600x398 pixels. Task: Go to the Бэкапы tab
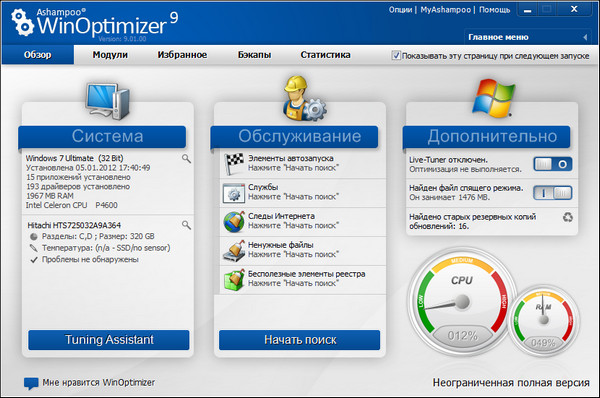pos(254,55)
